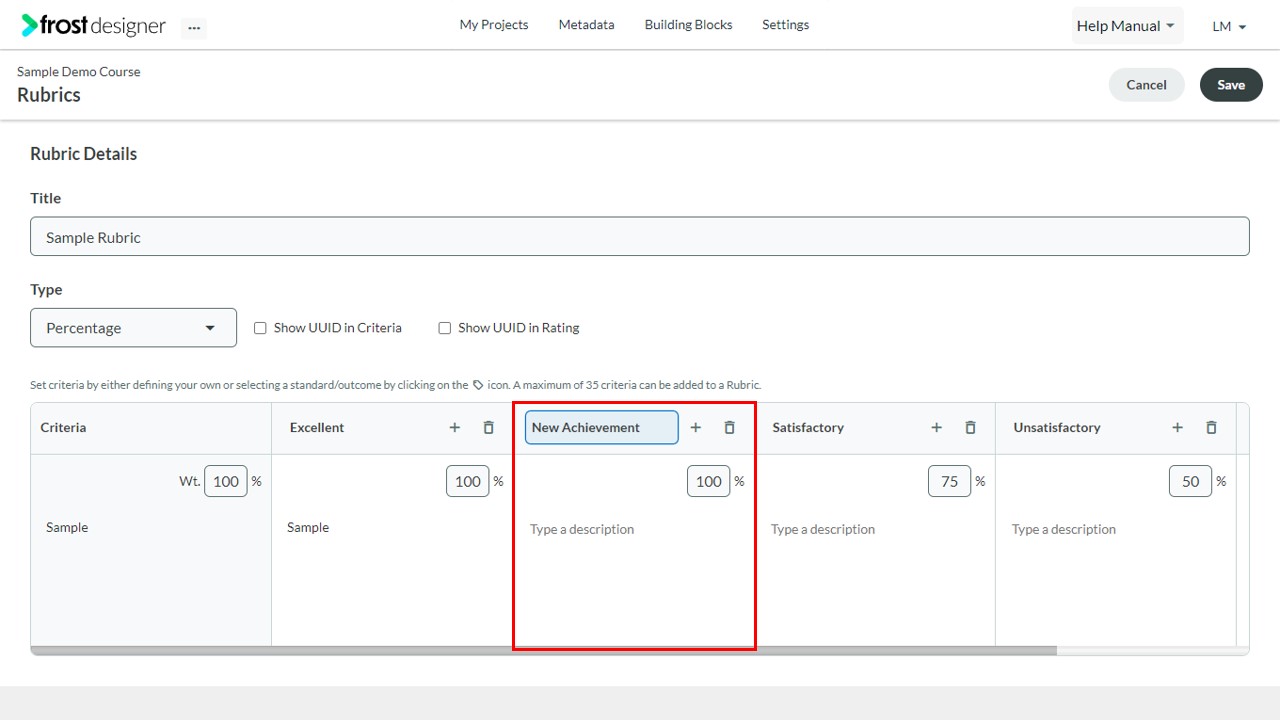Click the Satisfactory percentage field showing 75
This screenshot has height=720, width=1280.
point(950,481)
